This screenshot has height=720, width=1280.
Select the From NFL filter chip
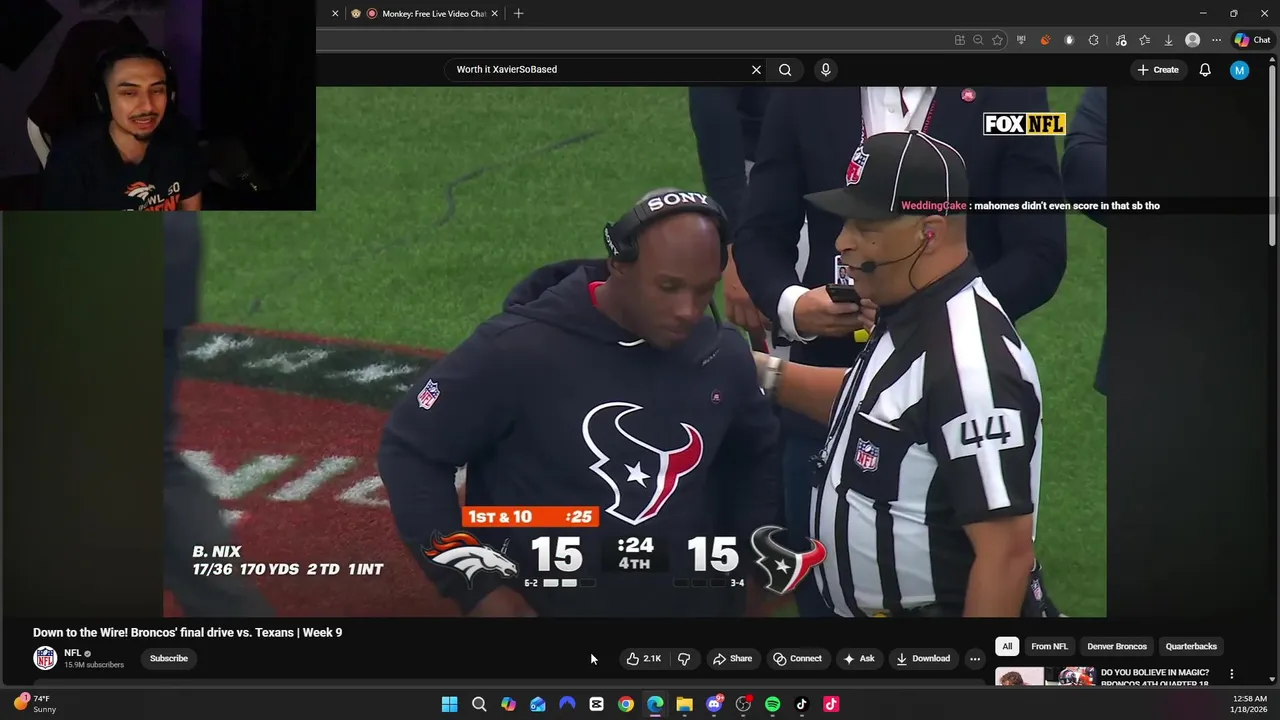tap(1049, 646)
